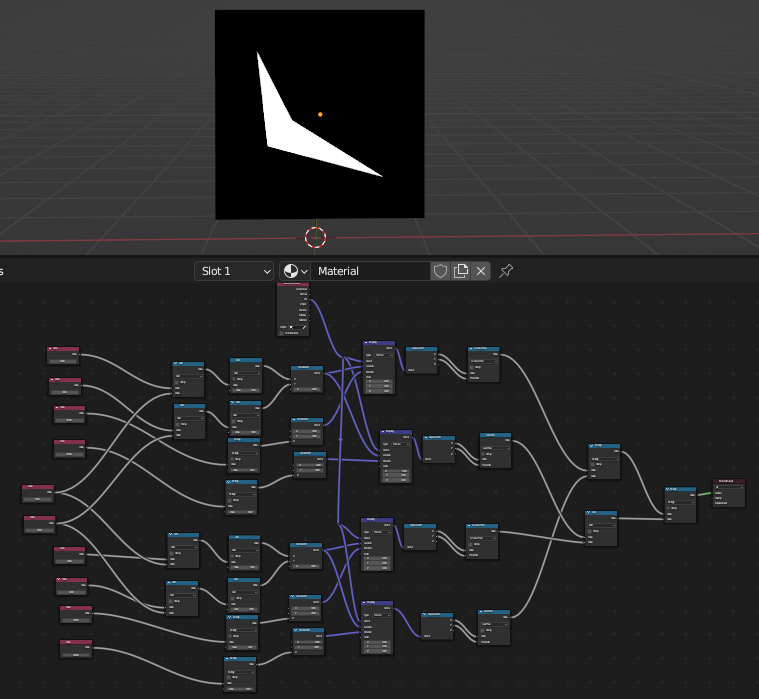Collapse the node feeding Material Output
Image resolution: width=759 pixels, height=699 pixels.
pyautogui.click(x=669, y=490)
